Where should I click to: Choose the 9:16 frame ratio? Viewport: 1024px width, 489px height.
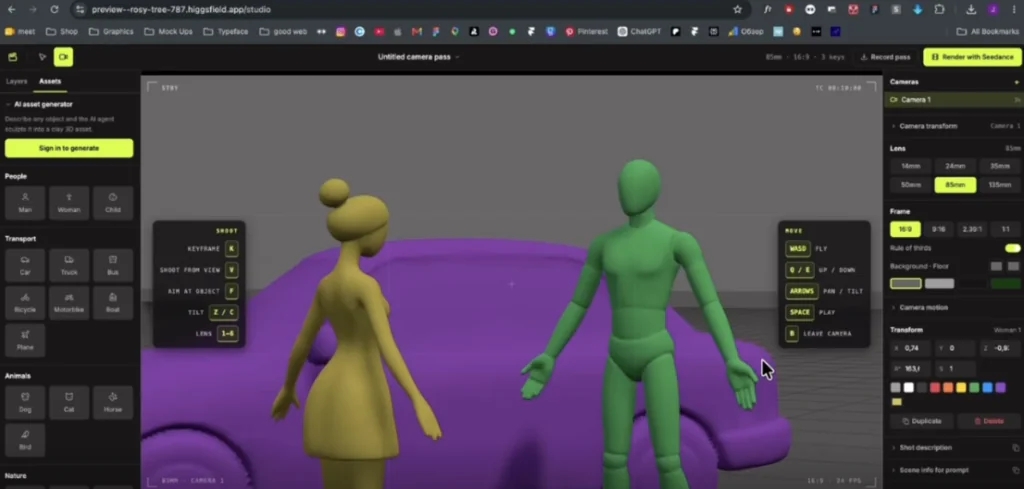[x=938, y=229]
